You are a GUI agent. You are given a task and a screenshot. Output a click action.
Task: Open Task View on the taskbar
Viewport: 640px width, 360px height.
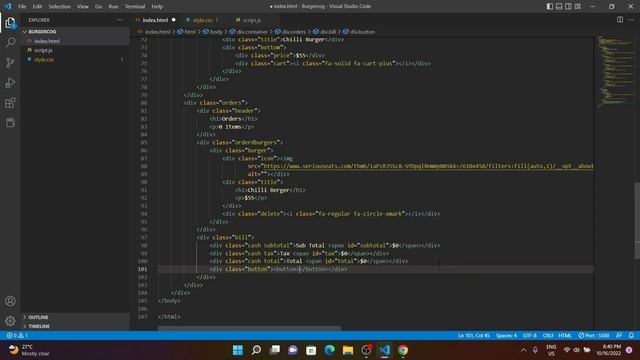click(x=275, y=350)
